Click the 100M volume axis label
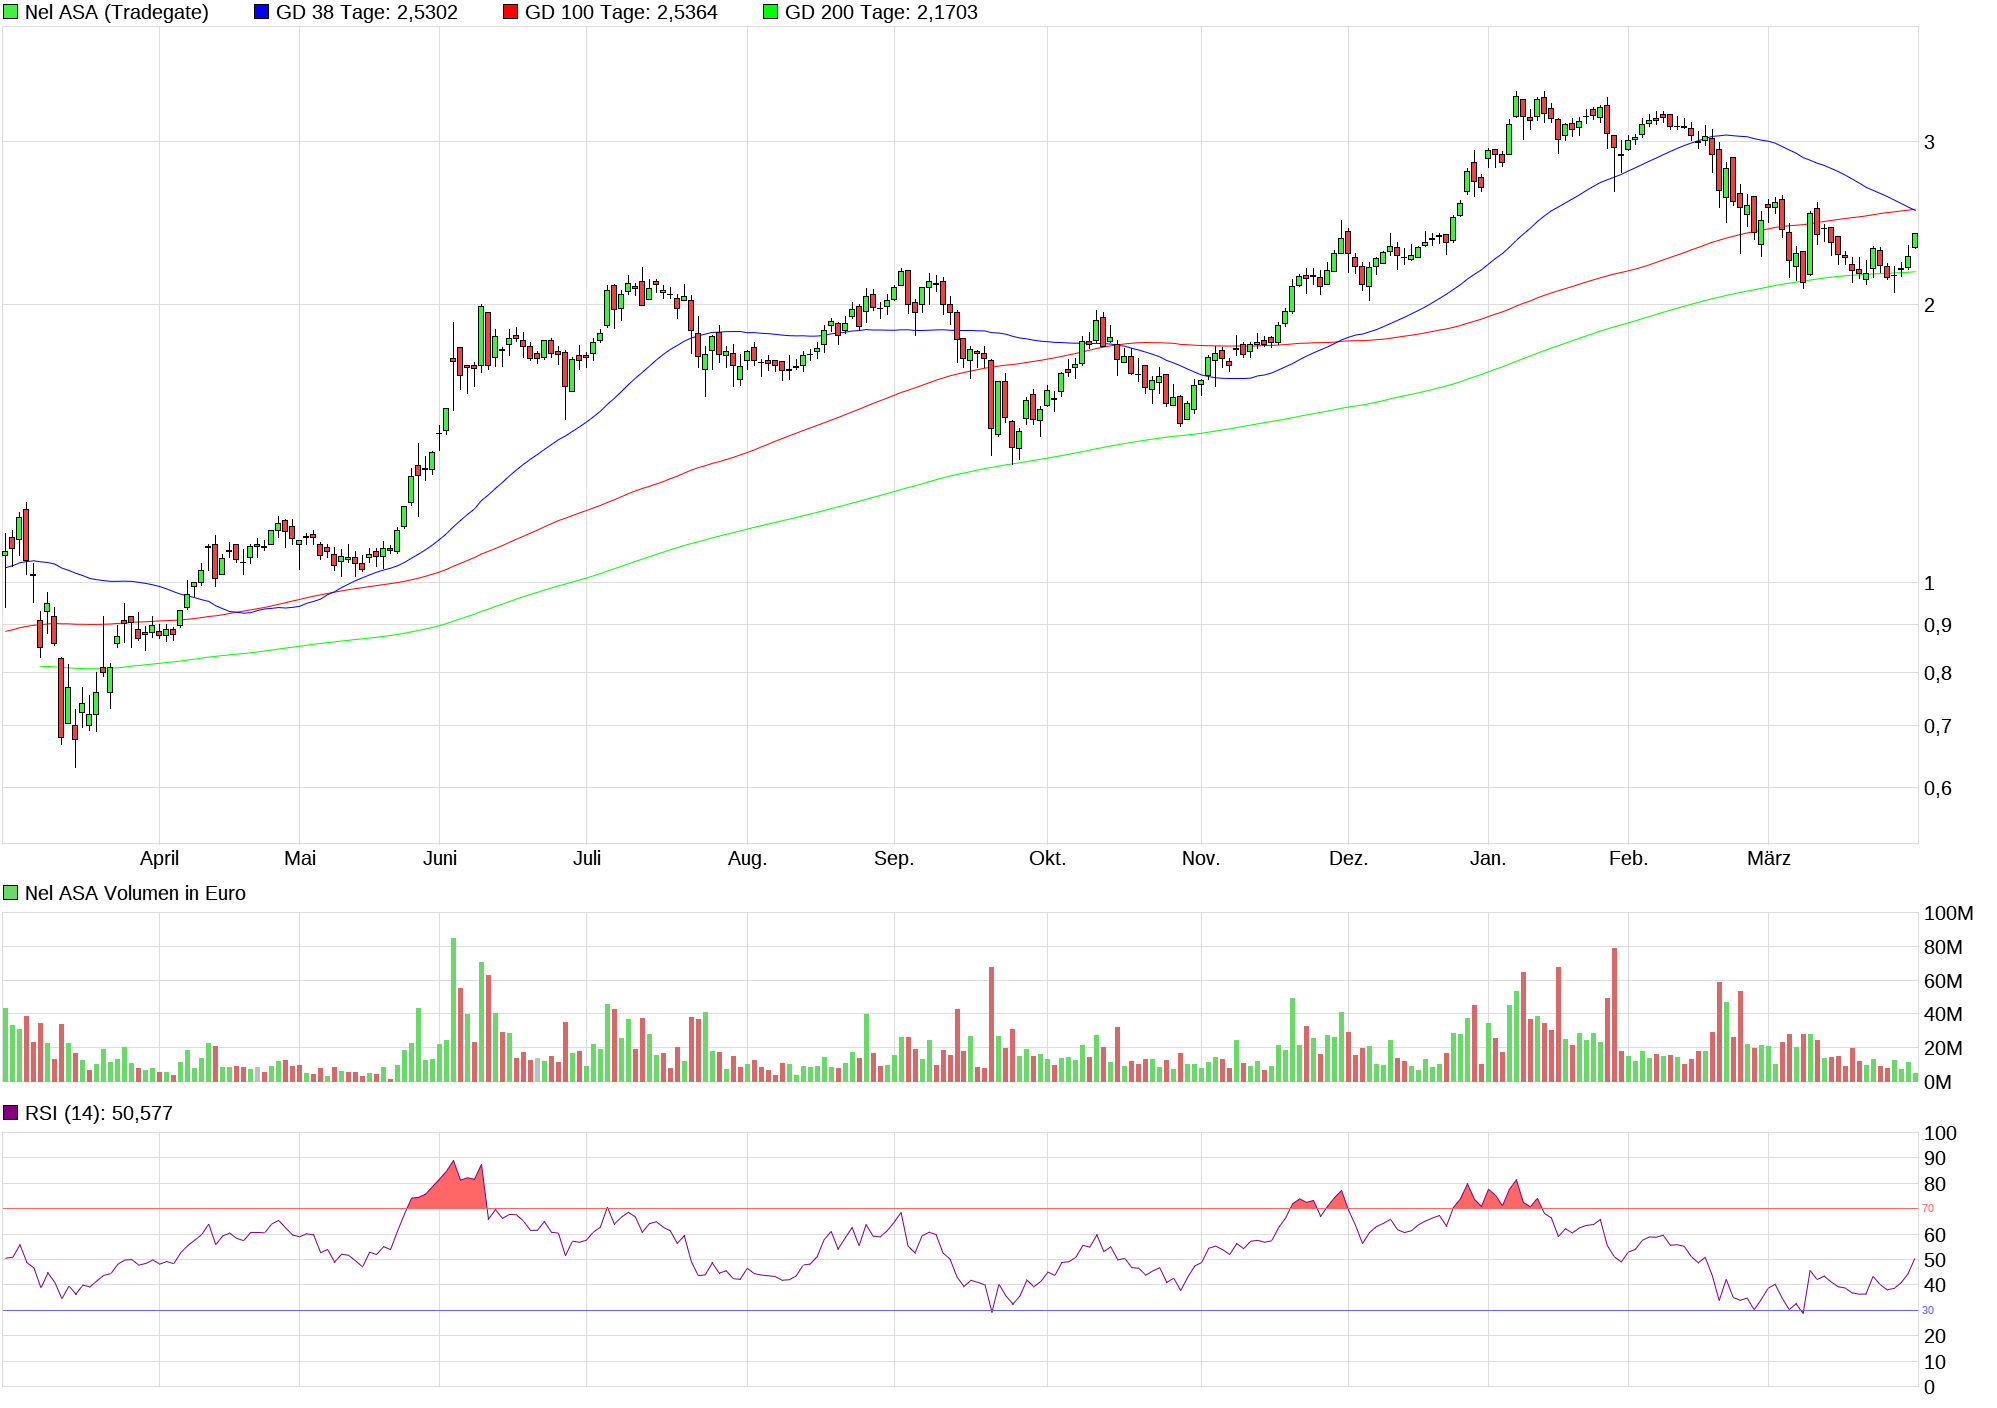 click(1948, 913)
